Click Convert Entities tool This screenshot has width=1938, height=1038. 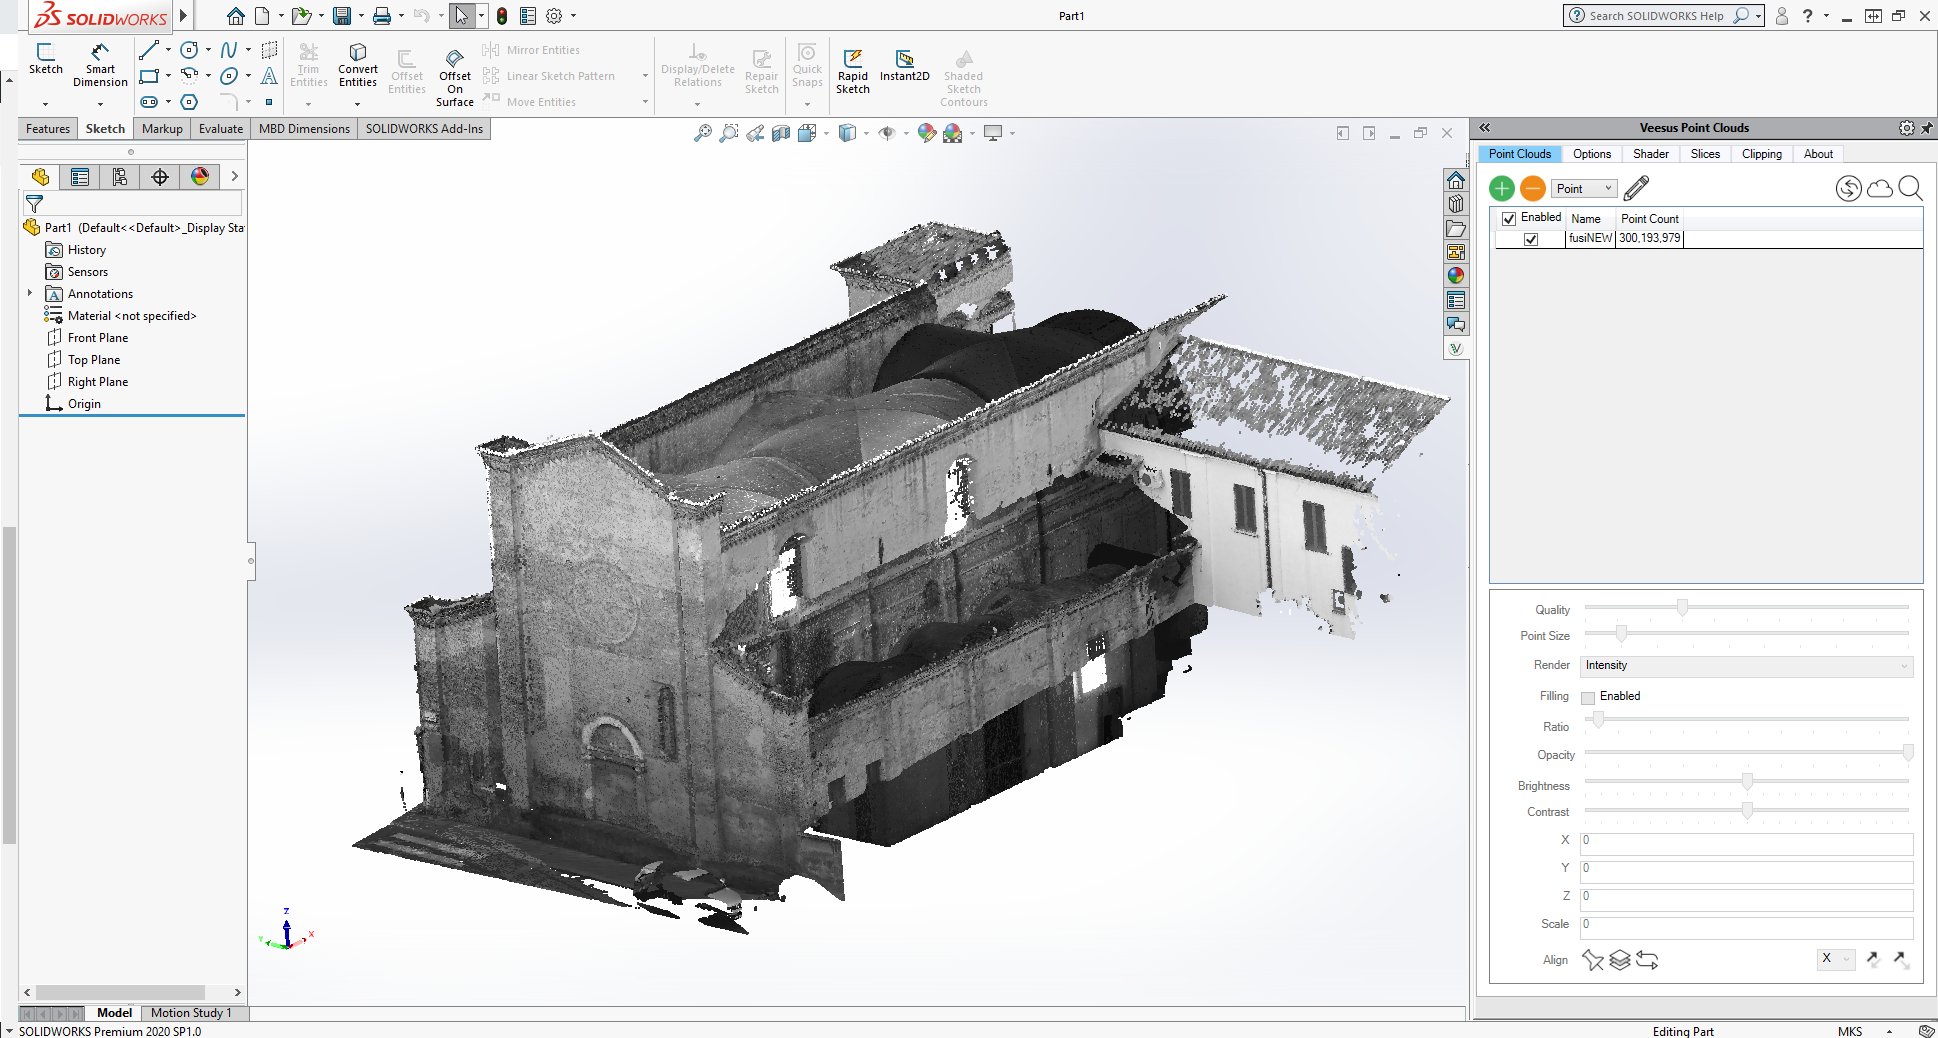pyautogui.click(x=357, y=64)
